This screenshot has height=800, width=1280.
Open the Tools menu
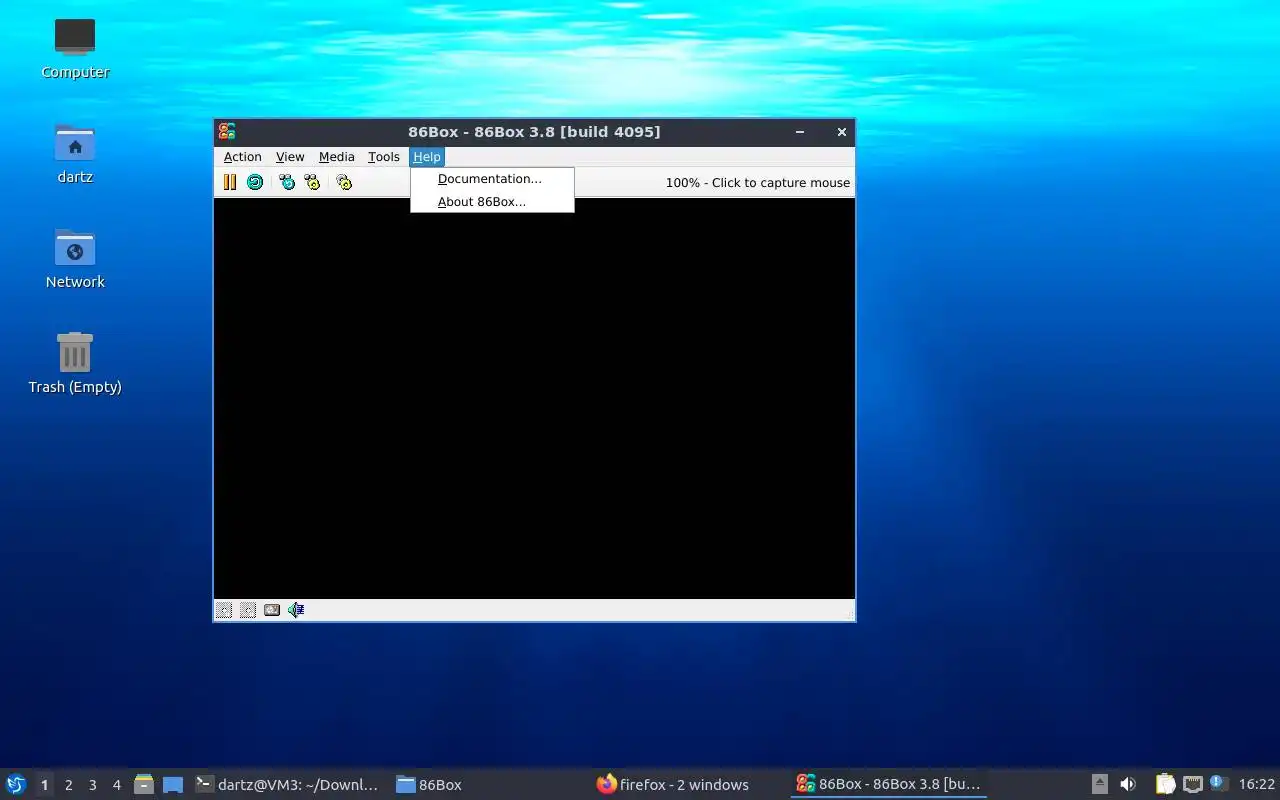click(384, 157)
